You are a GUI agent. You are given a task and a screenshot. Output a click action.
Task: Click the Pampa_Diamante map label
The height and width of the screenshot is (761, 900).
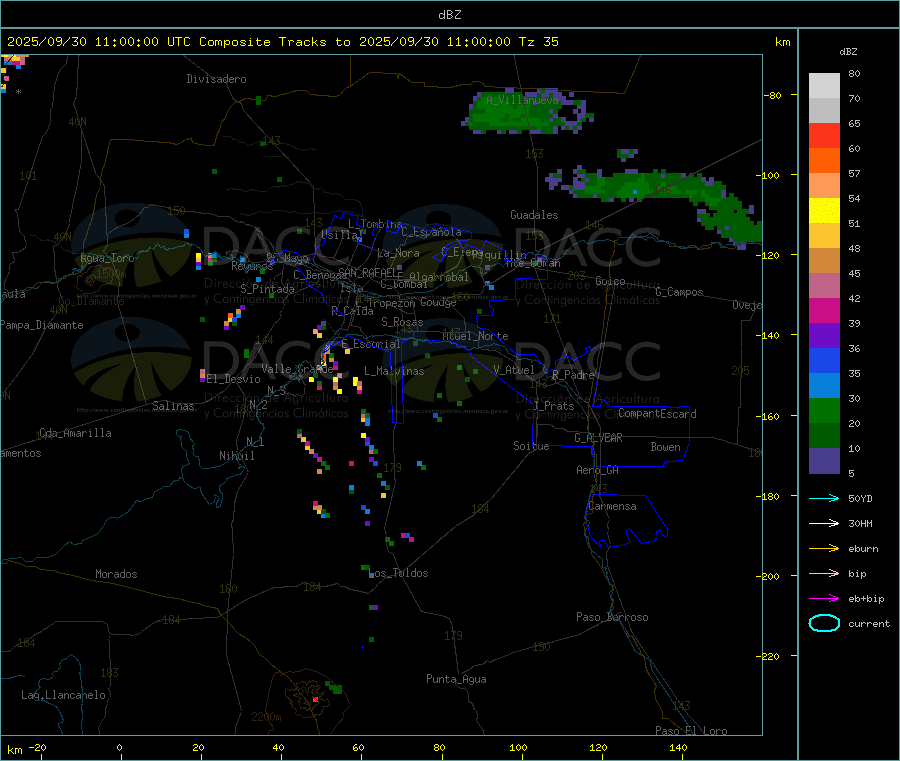[x=42, y=325]
